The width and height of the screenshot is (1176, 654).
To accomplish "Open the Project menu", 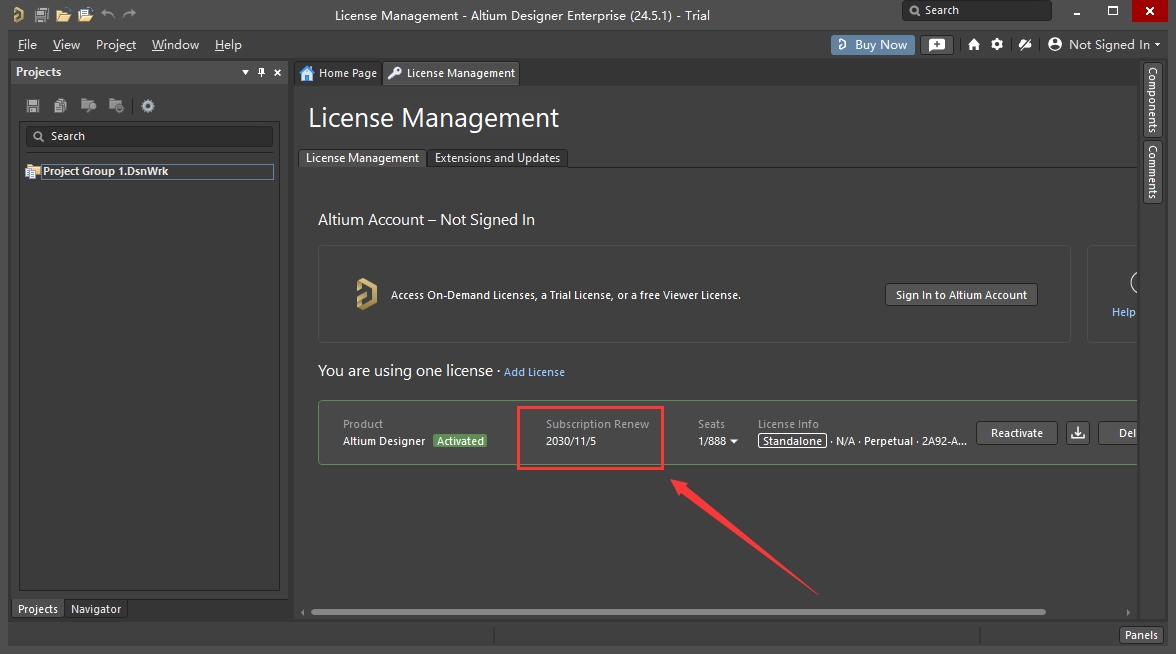I will [x=116, y=45].
